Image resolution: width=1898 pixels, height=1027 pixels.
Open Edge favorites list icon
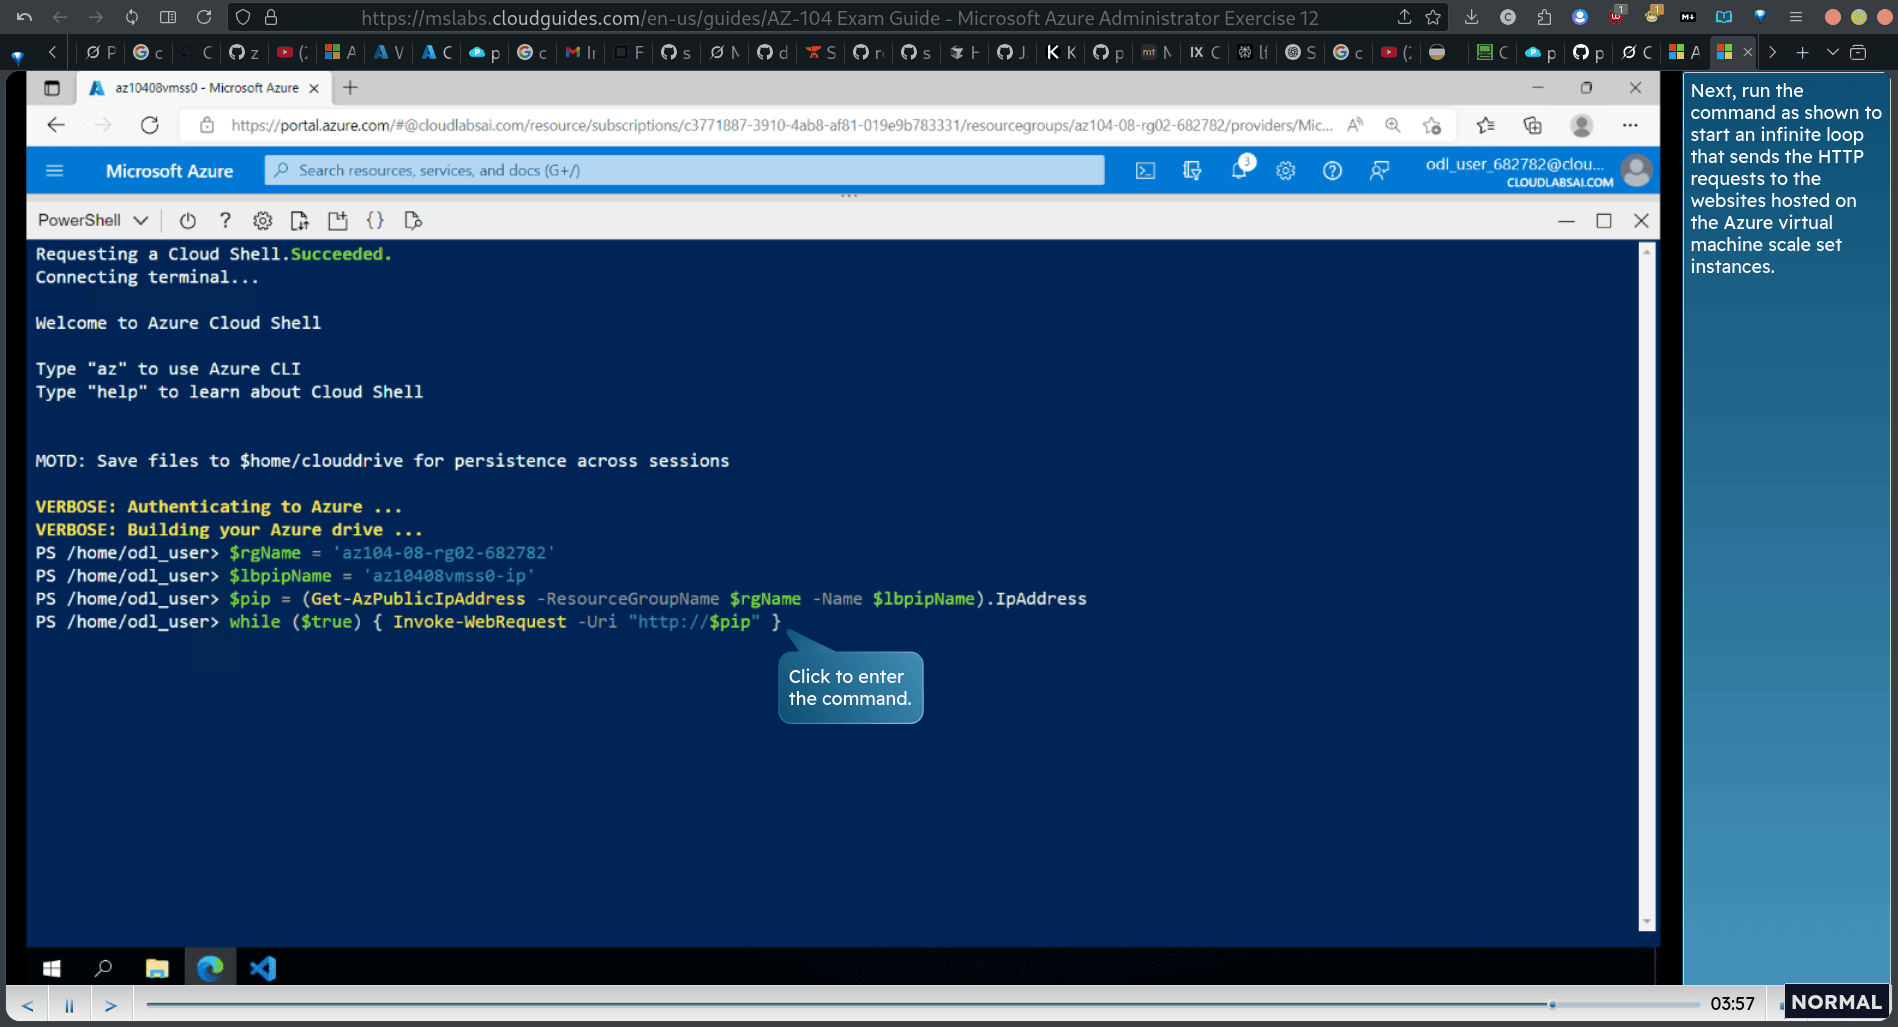(x=1485, y=125)
